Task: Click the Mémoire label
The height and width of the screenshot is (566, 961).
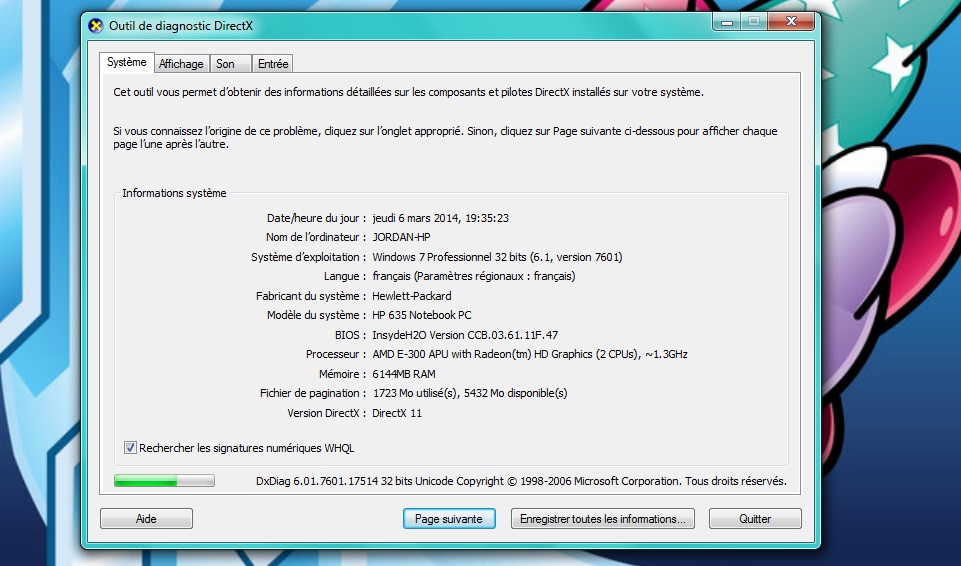Action: (x=343, y=374)
